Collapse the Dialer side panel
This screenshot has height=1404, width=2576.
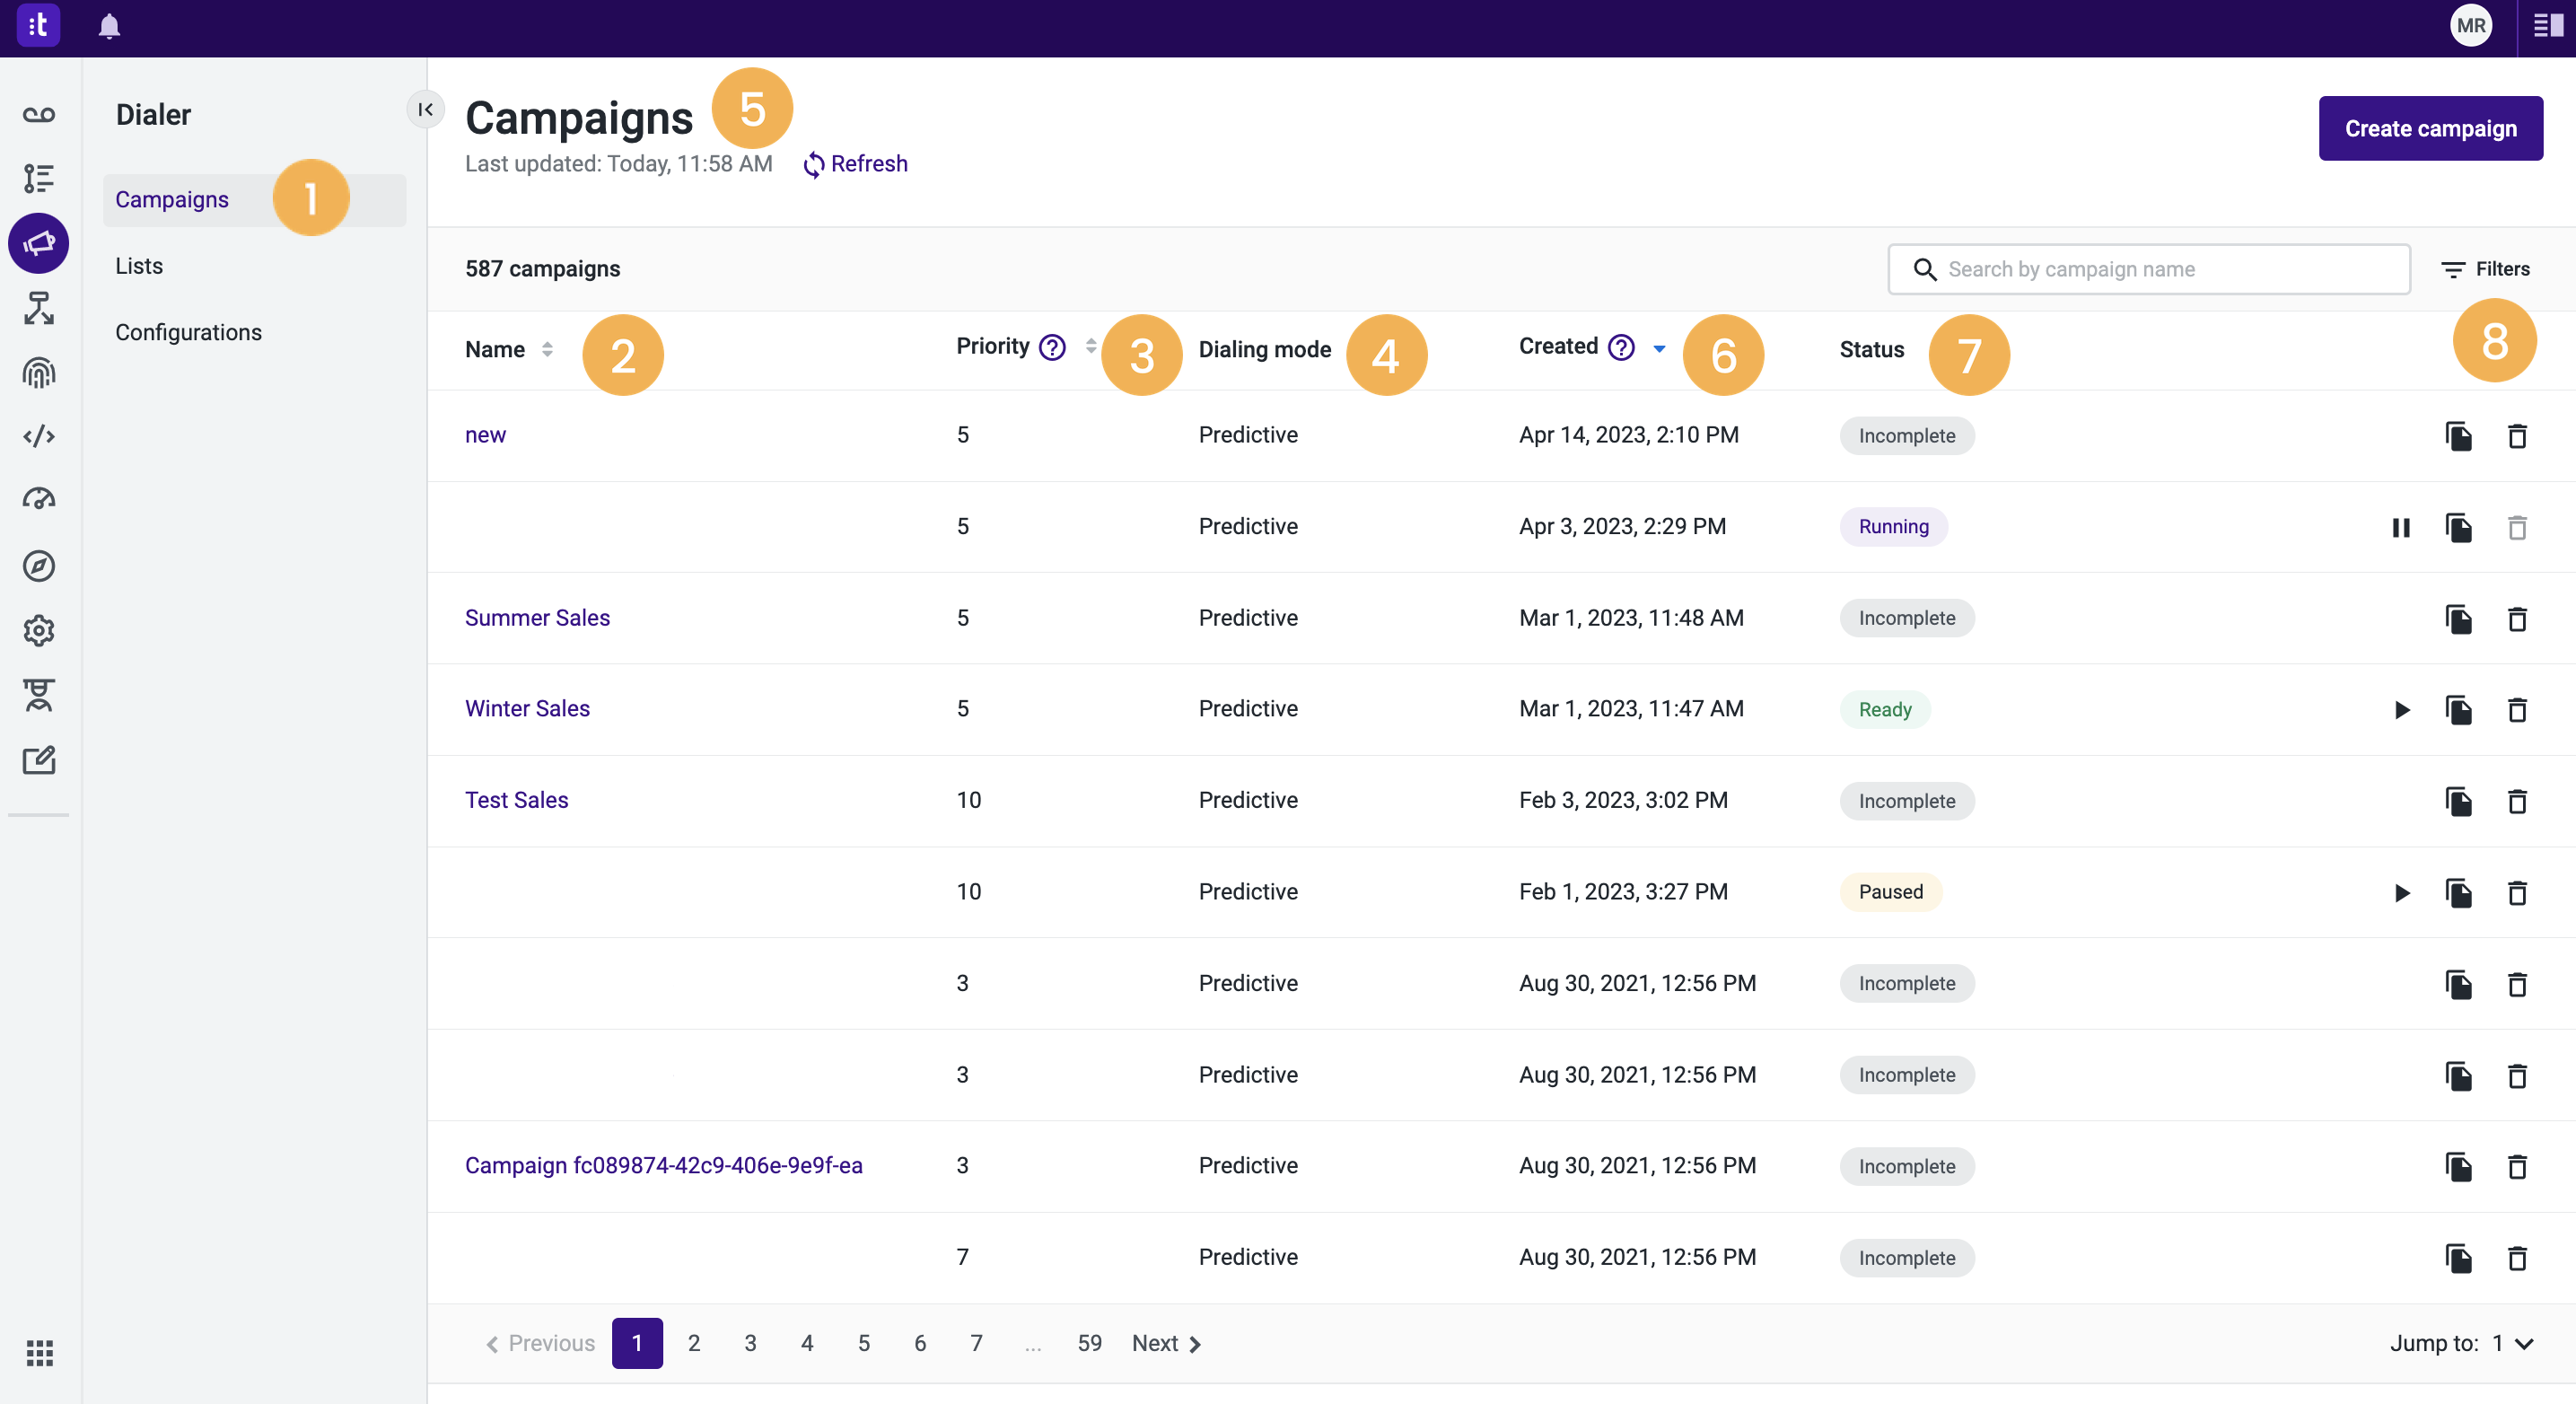pos(426,109)
